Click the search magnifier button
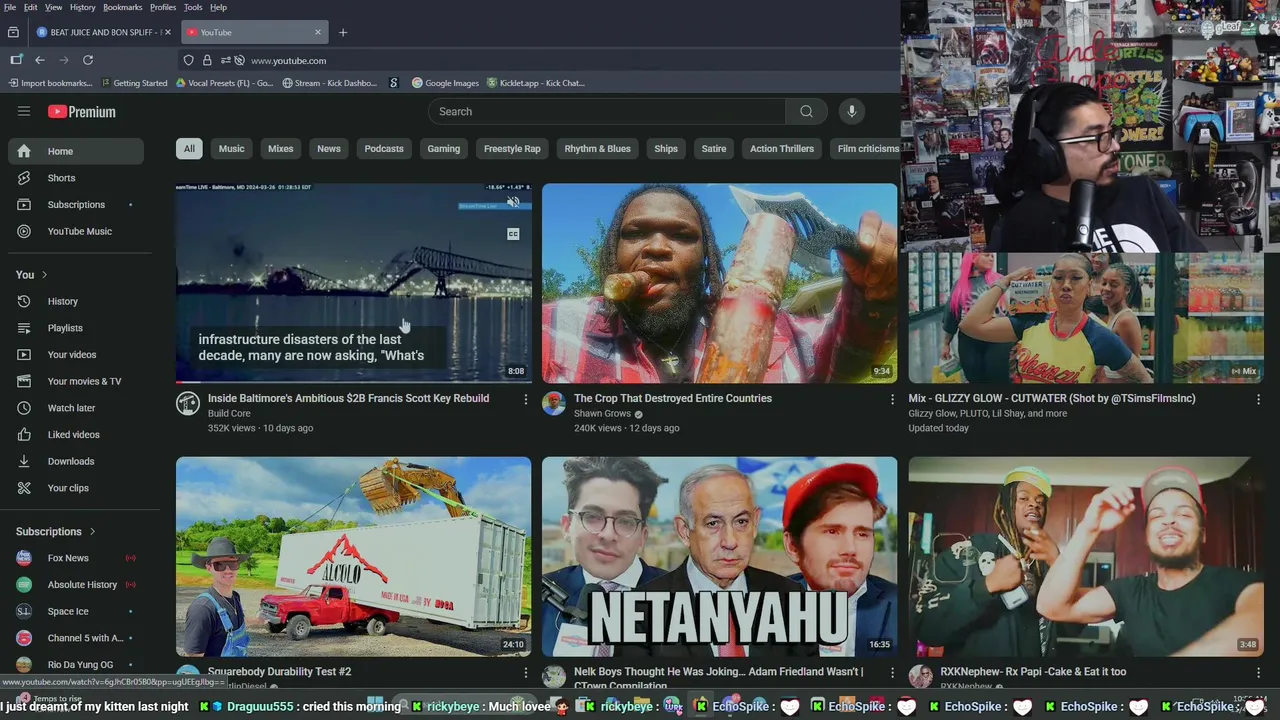1280x720 pixels. pos(806,111)
